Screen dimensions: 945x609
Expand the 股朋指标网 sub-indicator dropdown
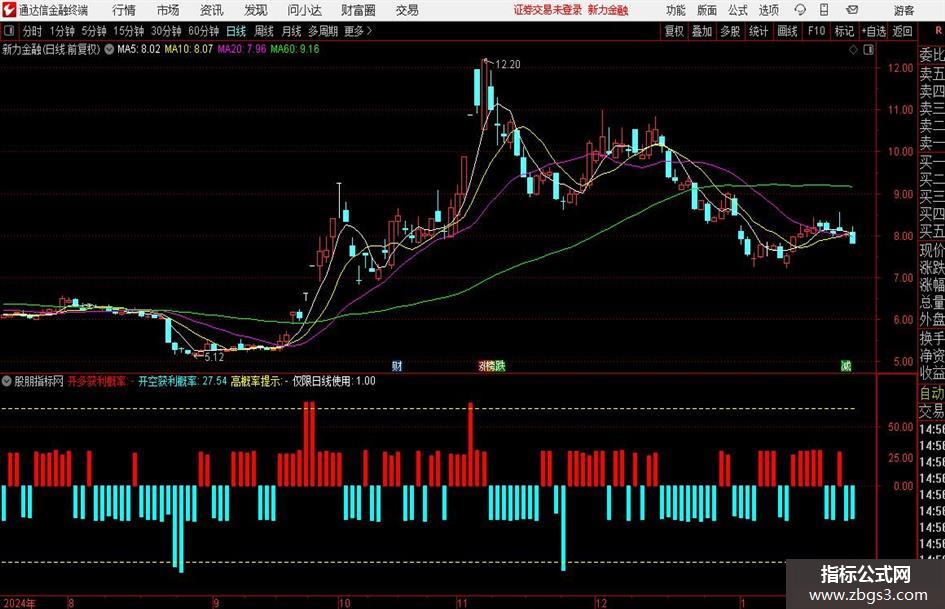point(7,381)
